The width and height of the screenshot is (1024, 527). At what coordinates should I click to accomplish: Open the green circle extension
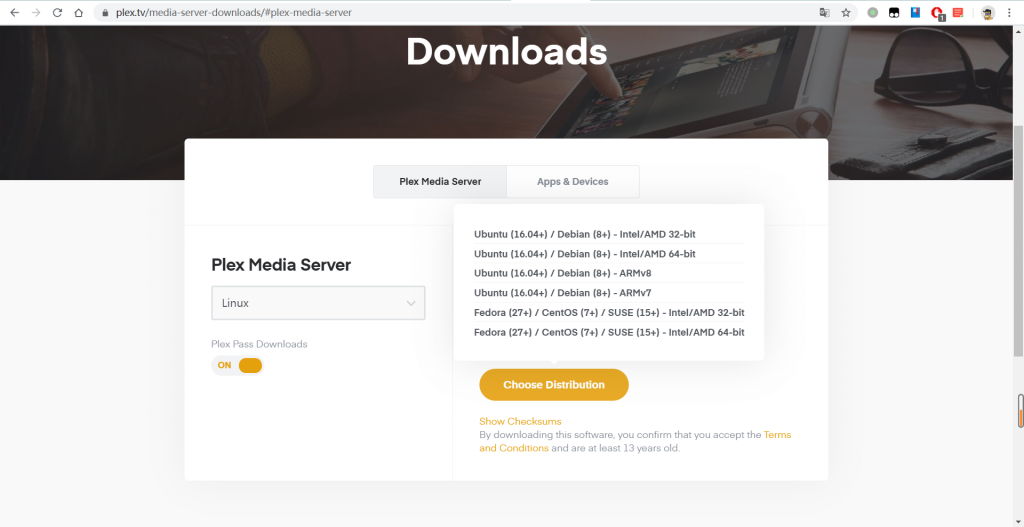pos(872,12)
